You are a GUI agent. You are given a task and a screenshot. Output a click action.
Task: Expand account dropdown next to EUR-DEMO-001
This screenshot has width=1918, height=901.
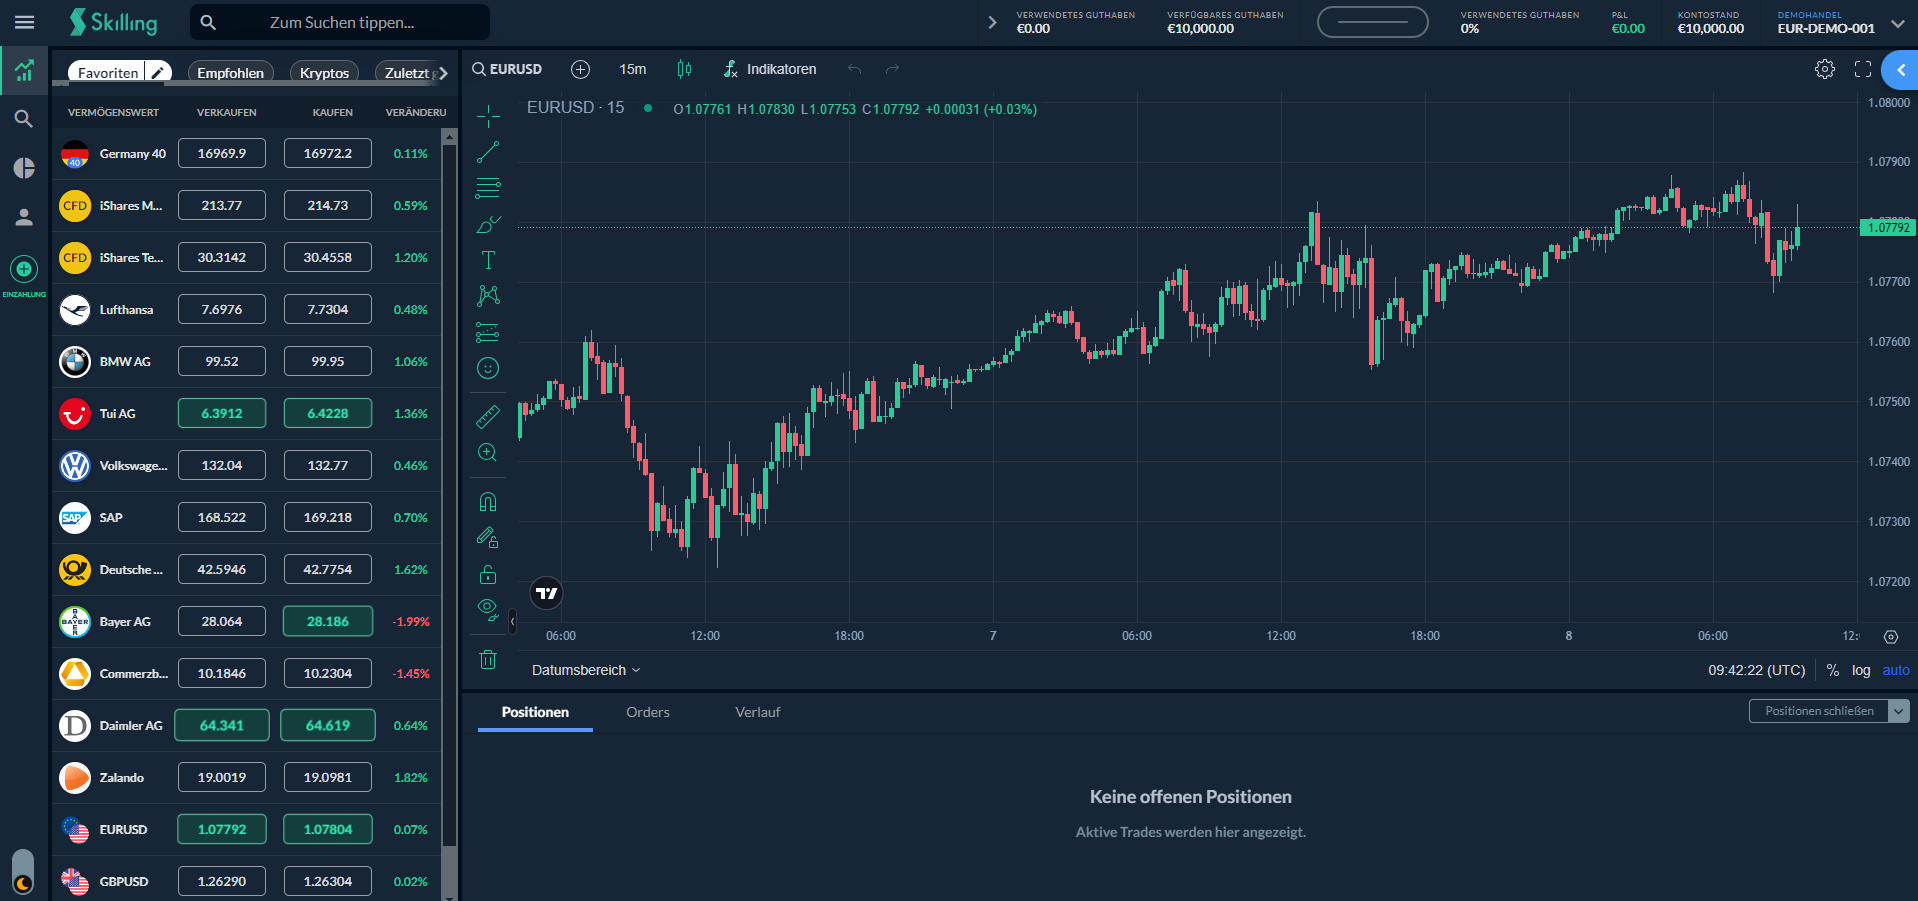(x=1898, y=24)
